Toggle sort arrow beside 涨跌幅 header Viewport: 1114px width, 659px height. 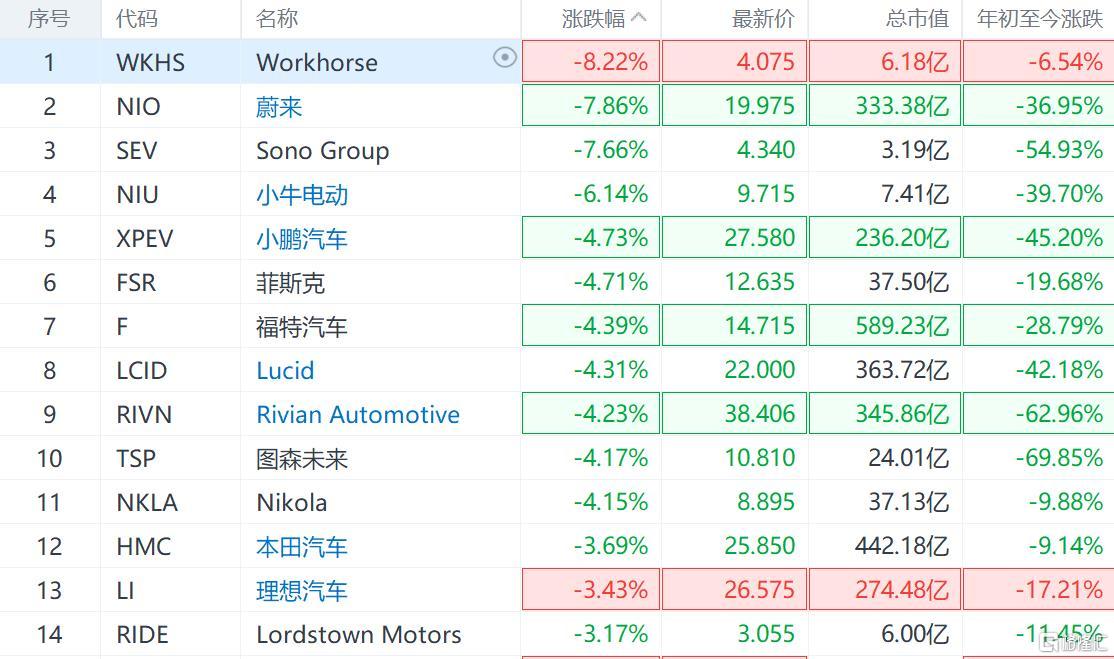coord(640,18)
